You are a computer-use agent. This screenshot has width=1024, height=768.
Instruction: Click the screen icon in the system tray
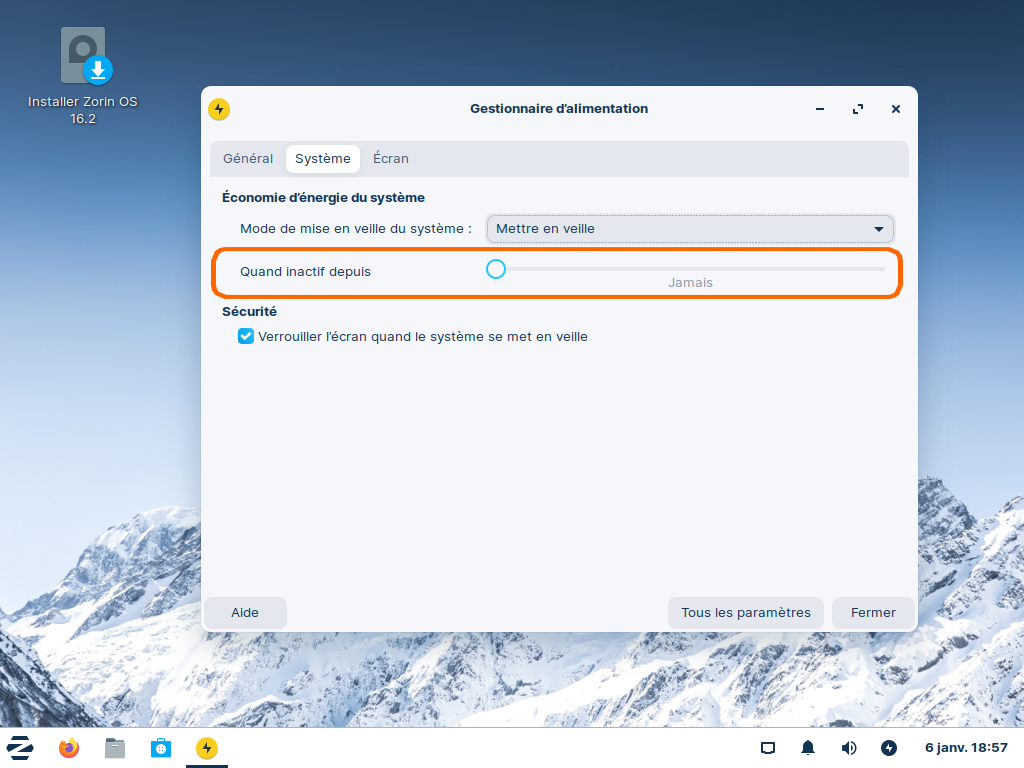768,748
